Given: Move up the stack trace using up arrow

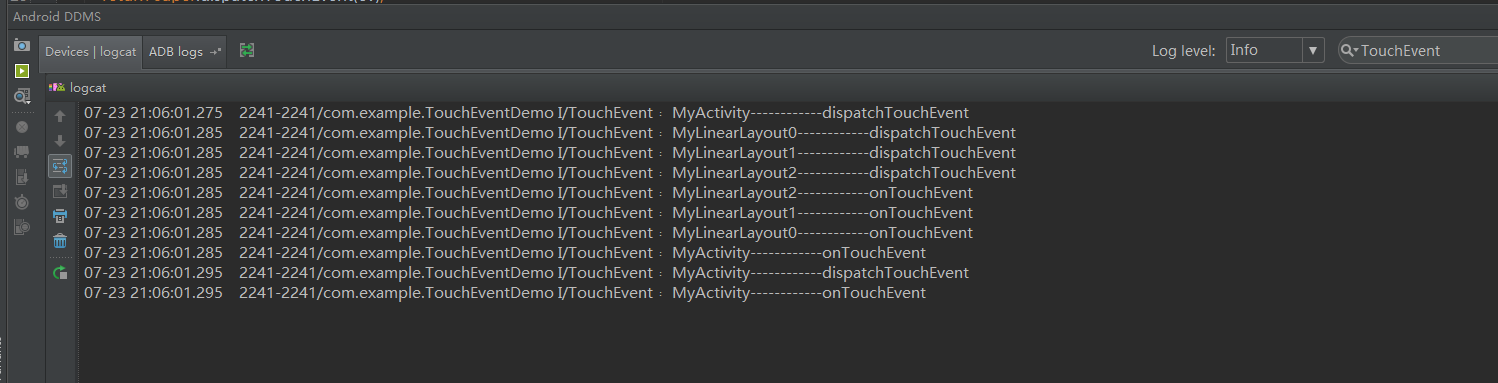Looking at the screenshot, I should (60, 116).
